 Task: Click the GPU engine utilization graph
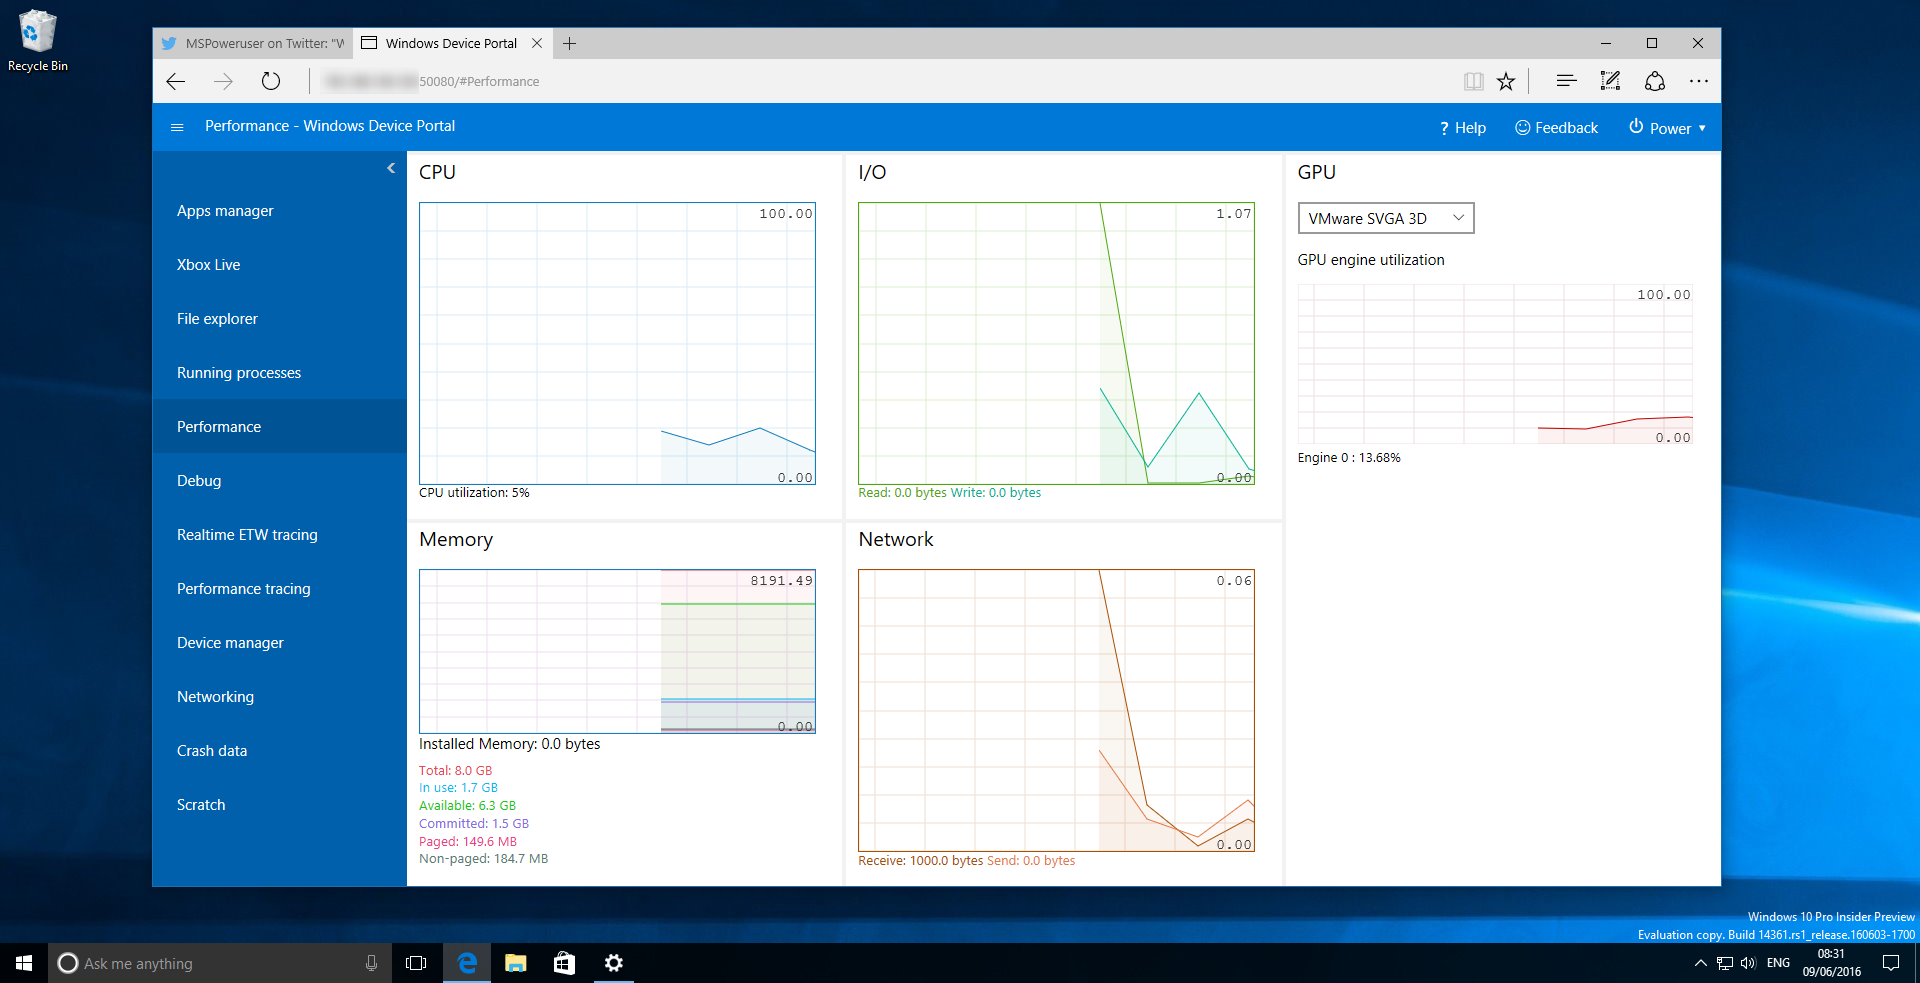[1495, 364]
